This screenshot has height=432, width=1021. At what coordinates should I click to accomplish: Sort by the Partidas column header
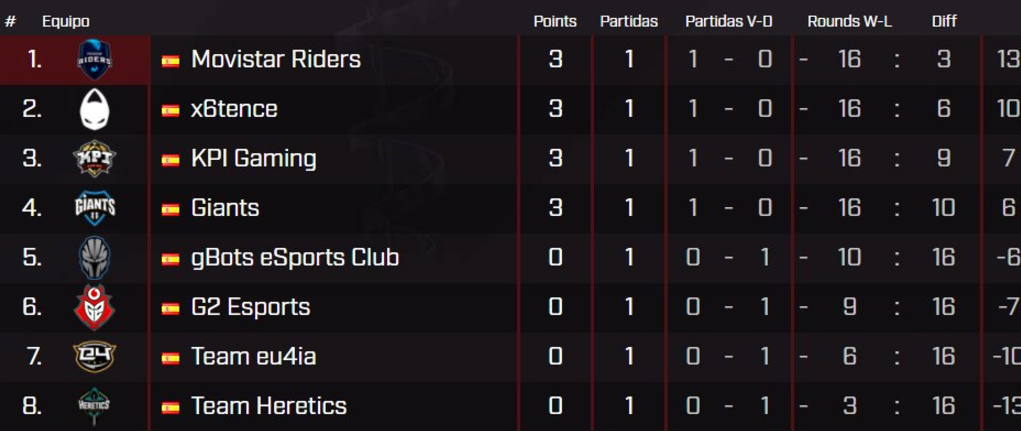[x=629, y=22]
